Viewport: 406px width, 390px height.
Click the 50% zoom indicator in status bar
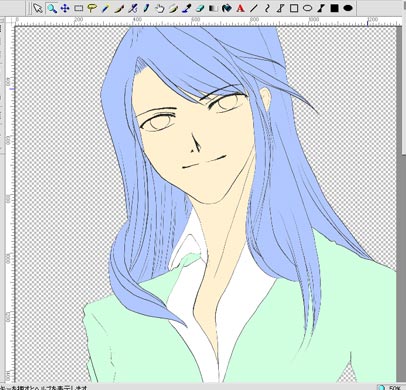(x=394, y=388)
